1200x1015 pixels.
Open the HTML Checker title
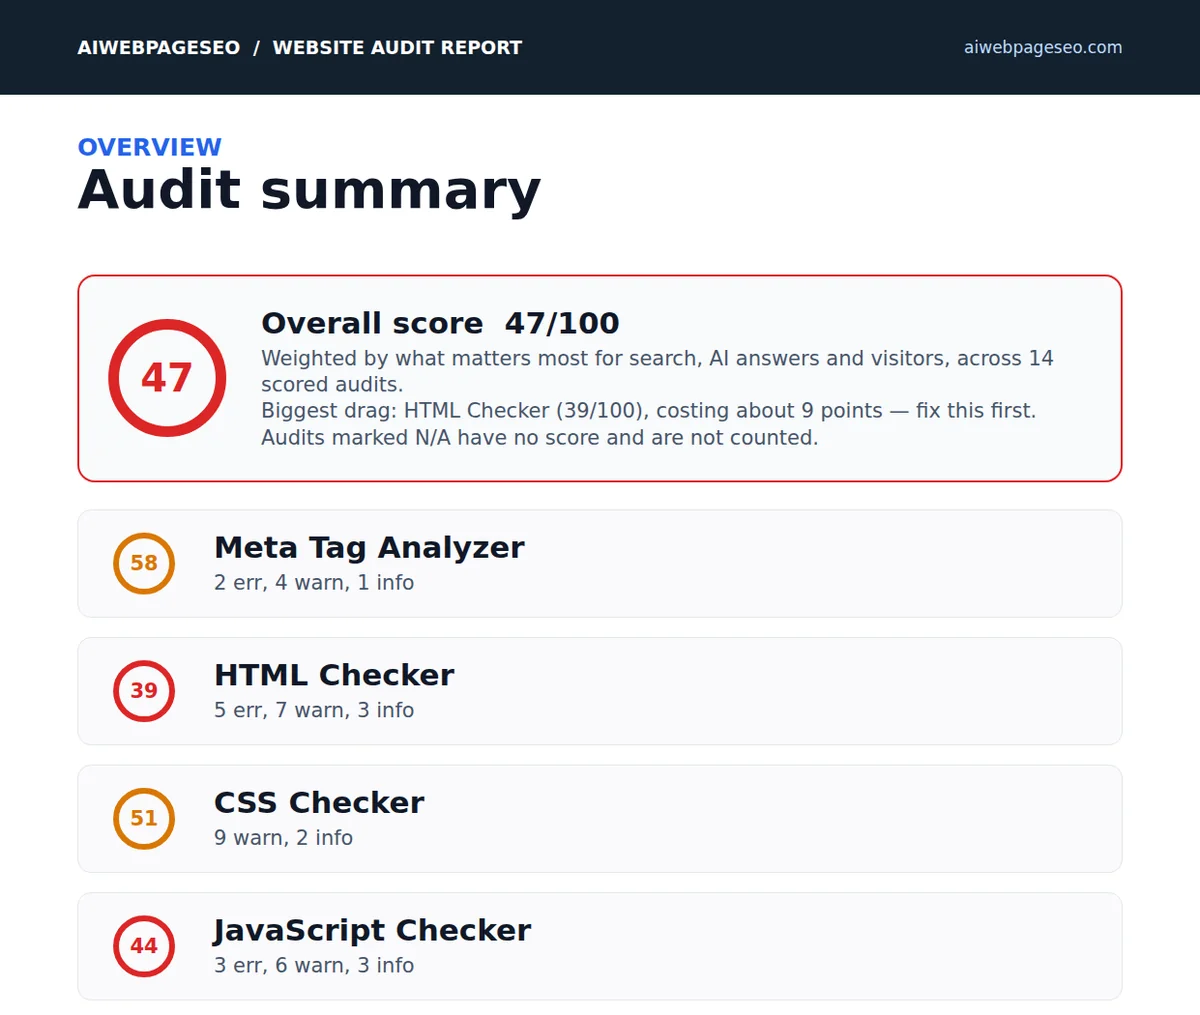click(x=334, y=675)
